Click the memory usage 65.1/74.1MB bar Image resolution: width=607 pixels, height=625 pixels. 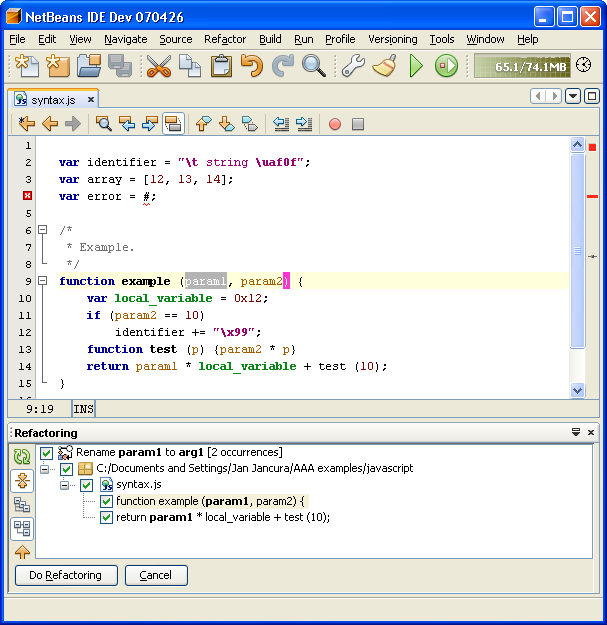[x=522, y=66]
